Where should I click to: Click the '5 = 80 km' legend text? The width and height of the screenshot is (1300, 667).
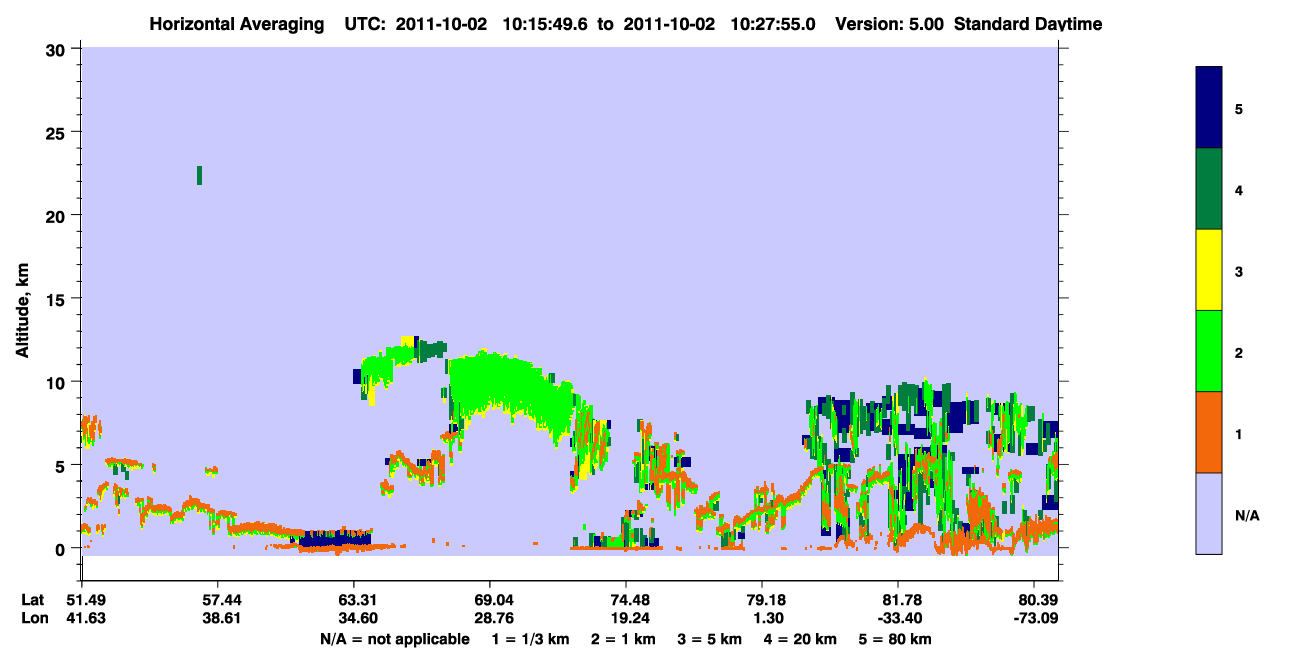click(x=897, y=639)
